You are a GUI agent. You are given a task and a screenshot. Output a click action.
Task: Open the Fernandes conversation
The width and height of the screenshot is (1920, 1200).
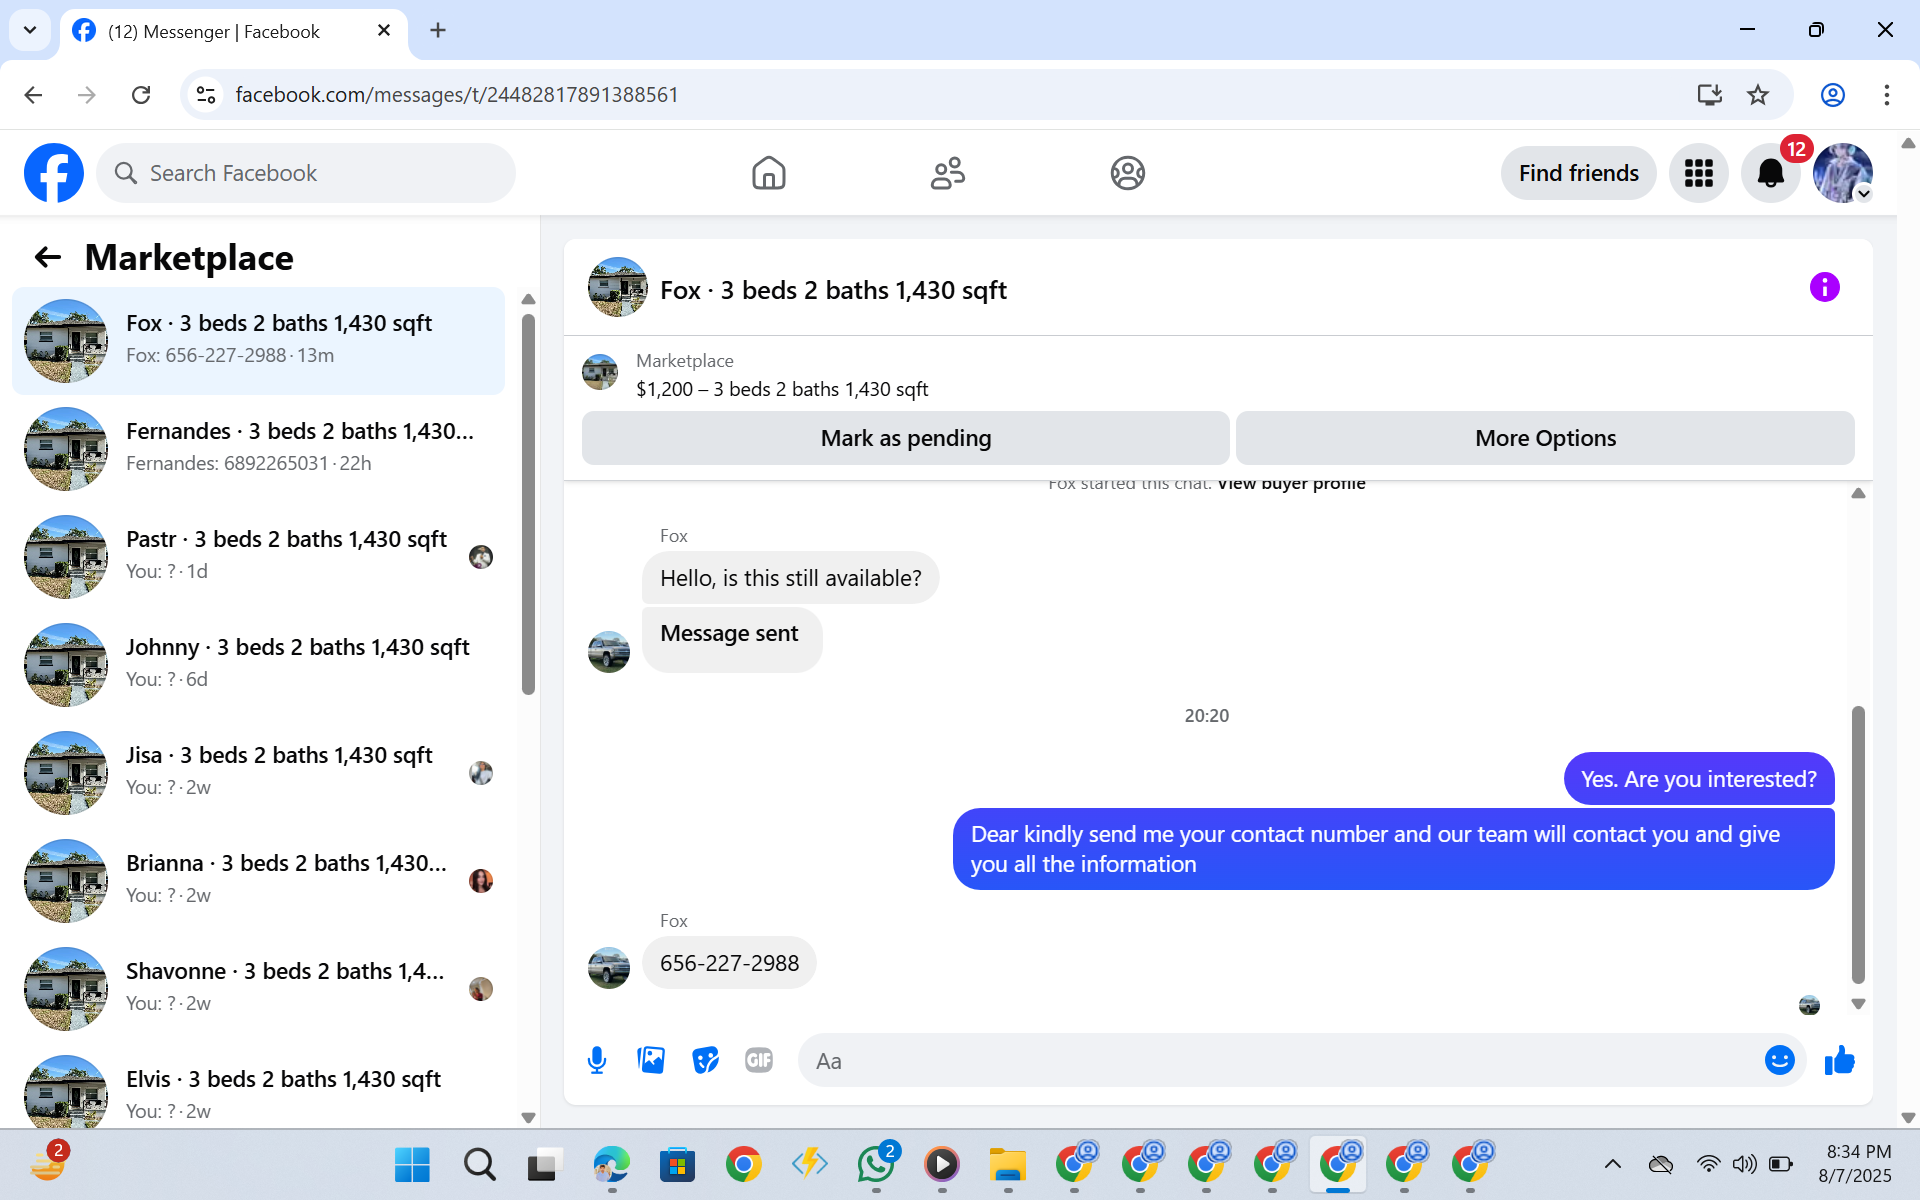[x=258, y=448]
